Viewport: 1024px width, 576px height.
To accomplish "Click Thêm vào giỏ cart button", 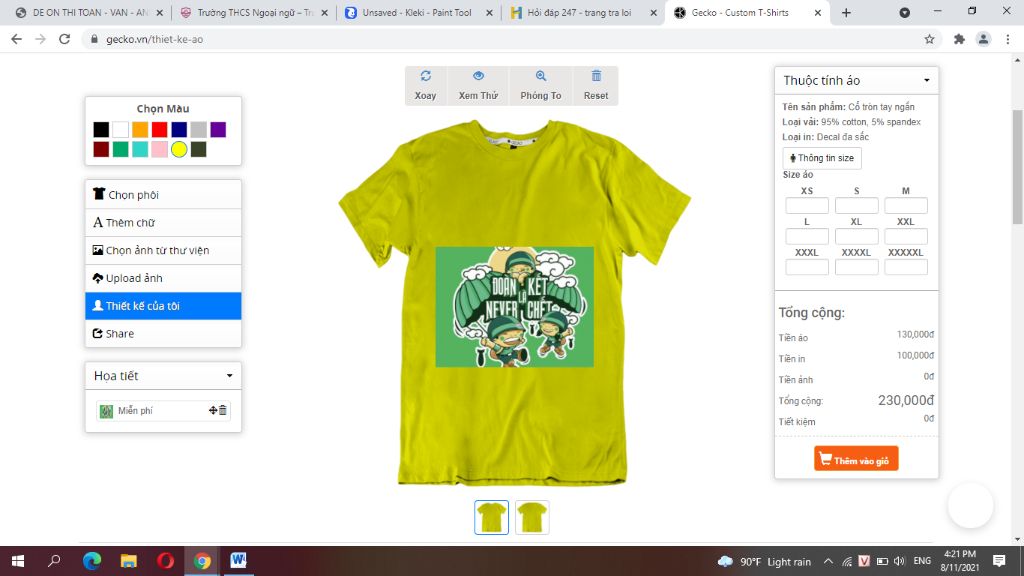I will coord(856,458).
